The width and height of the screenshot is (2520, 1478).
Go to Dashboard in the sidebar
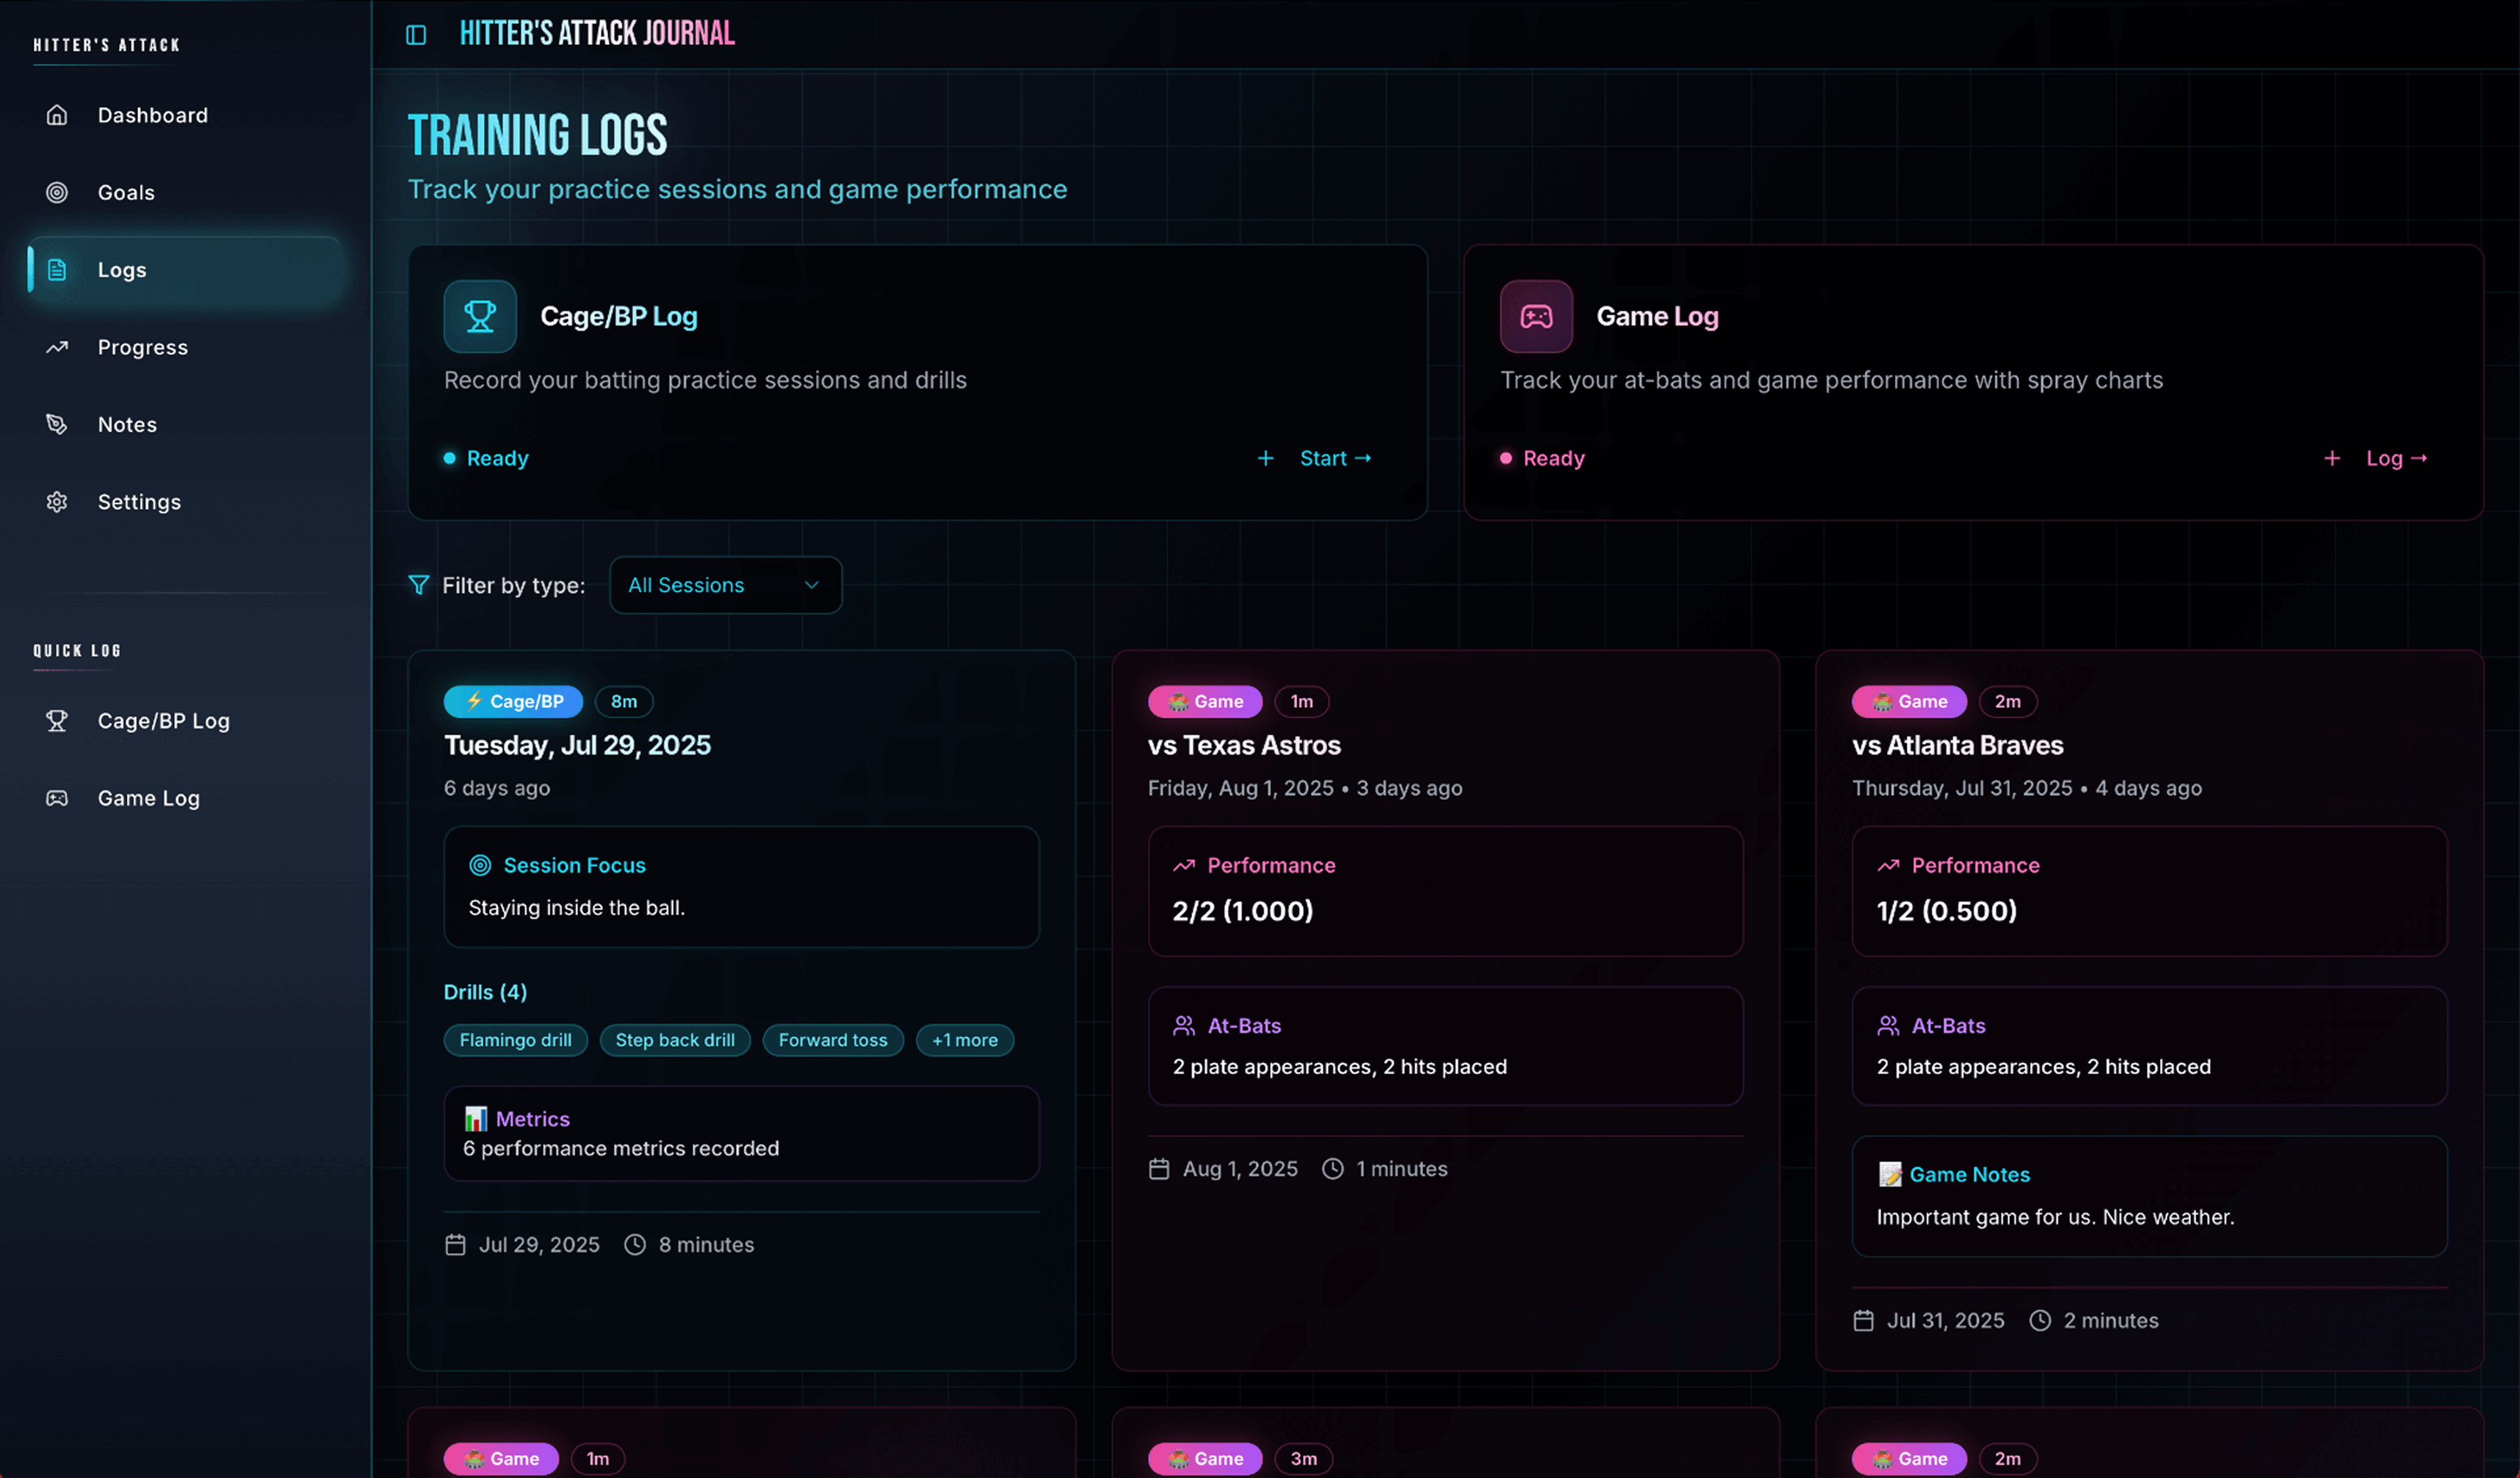tap(152, 115)
